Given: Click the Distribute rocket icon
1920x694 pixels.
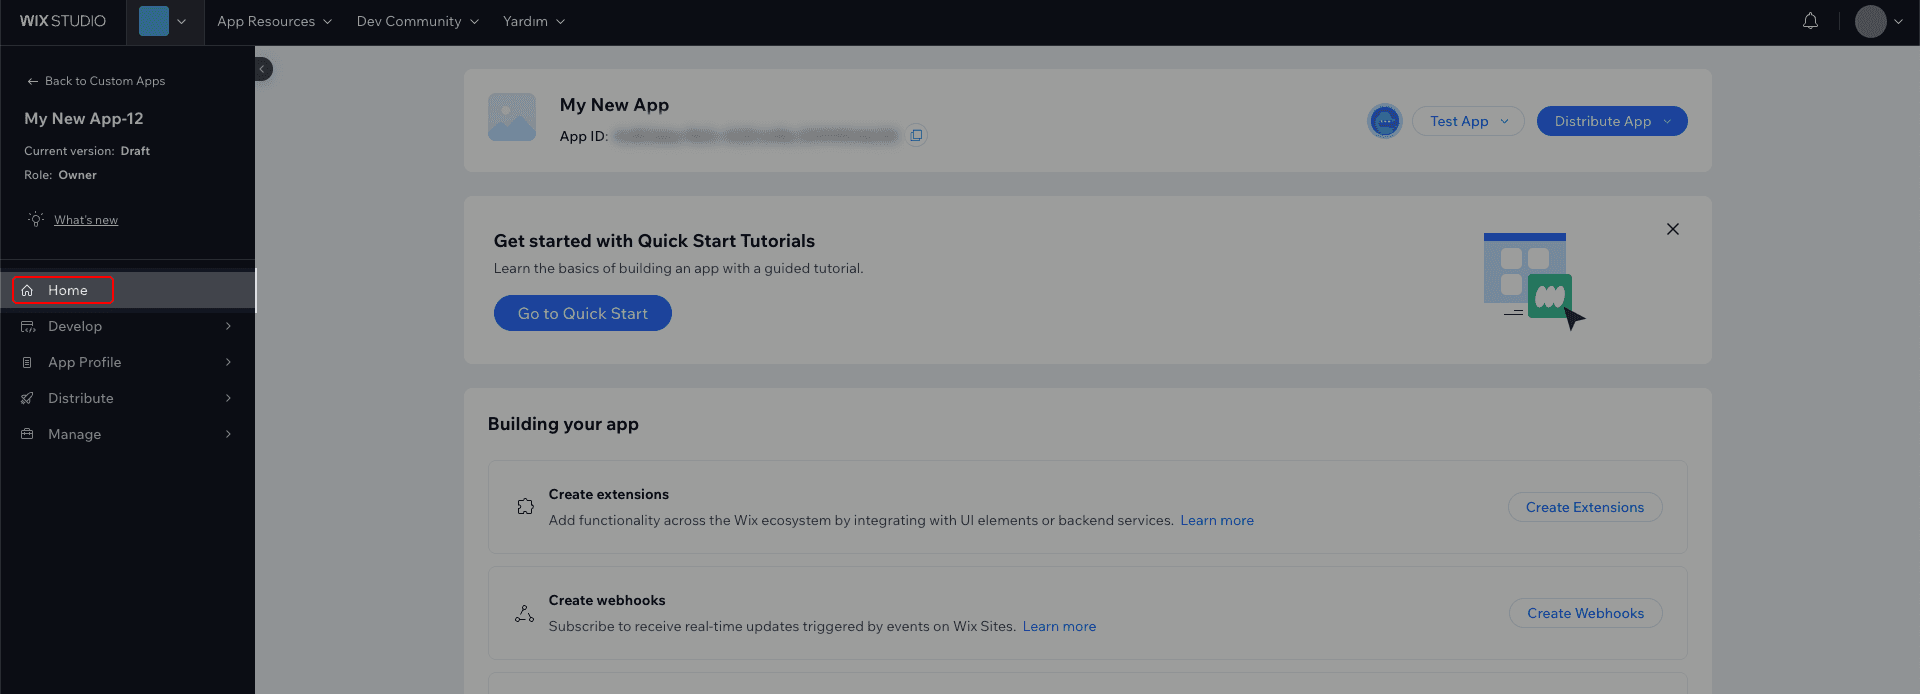Looking at the screenshot, I should 27,398.
